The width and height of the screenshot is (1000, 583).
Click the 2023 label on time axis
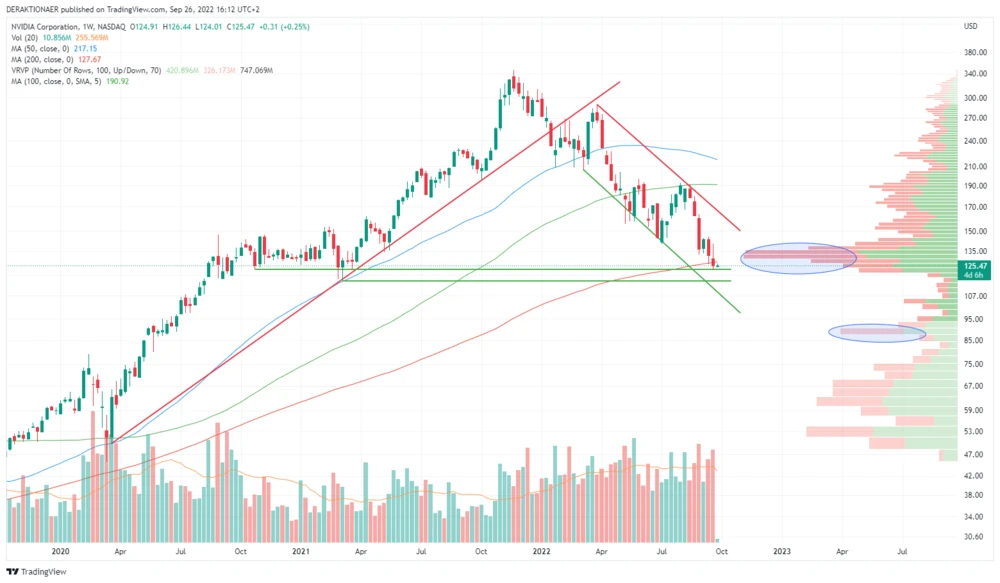(x=782, y=550)
